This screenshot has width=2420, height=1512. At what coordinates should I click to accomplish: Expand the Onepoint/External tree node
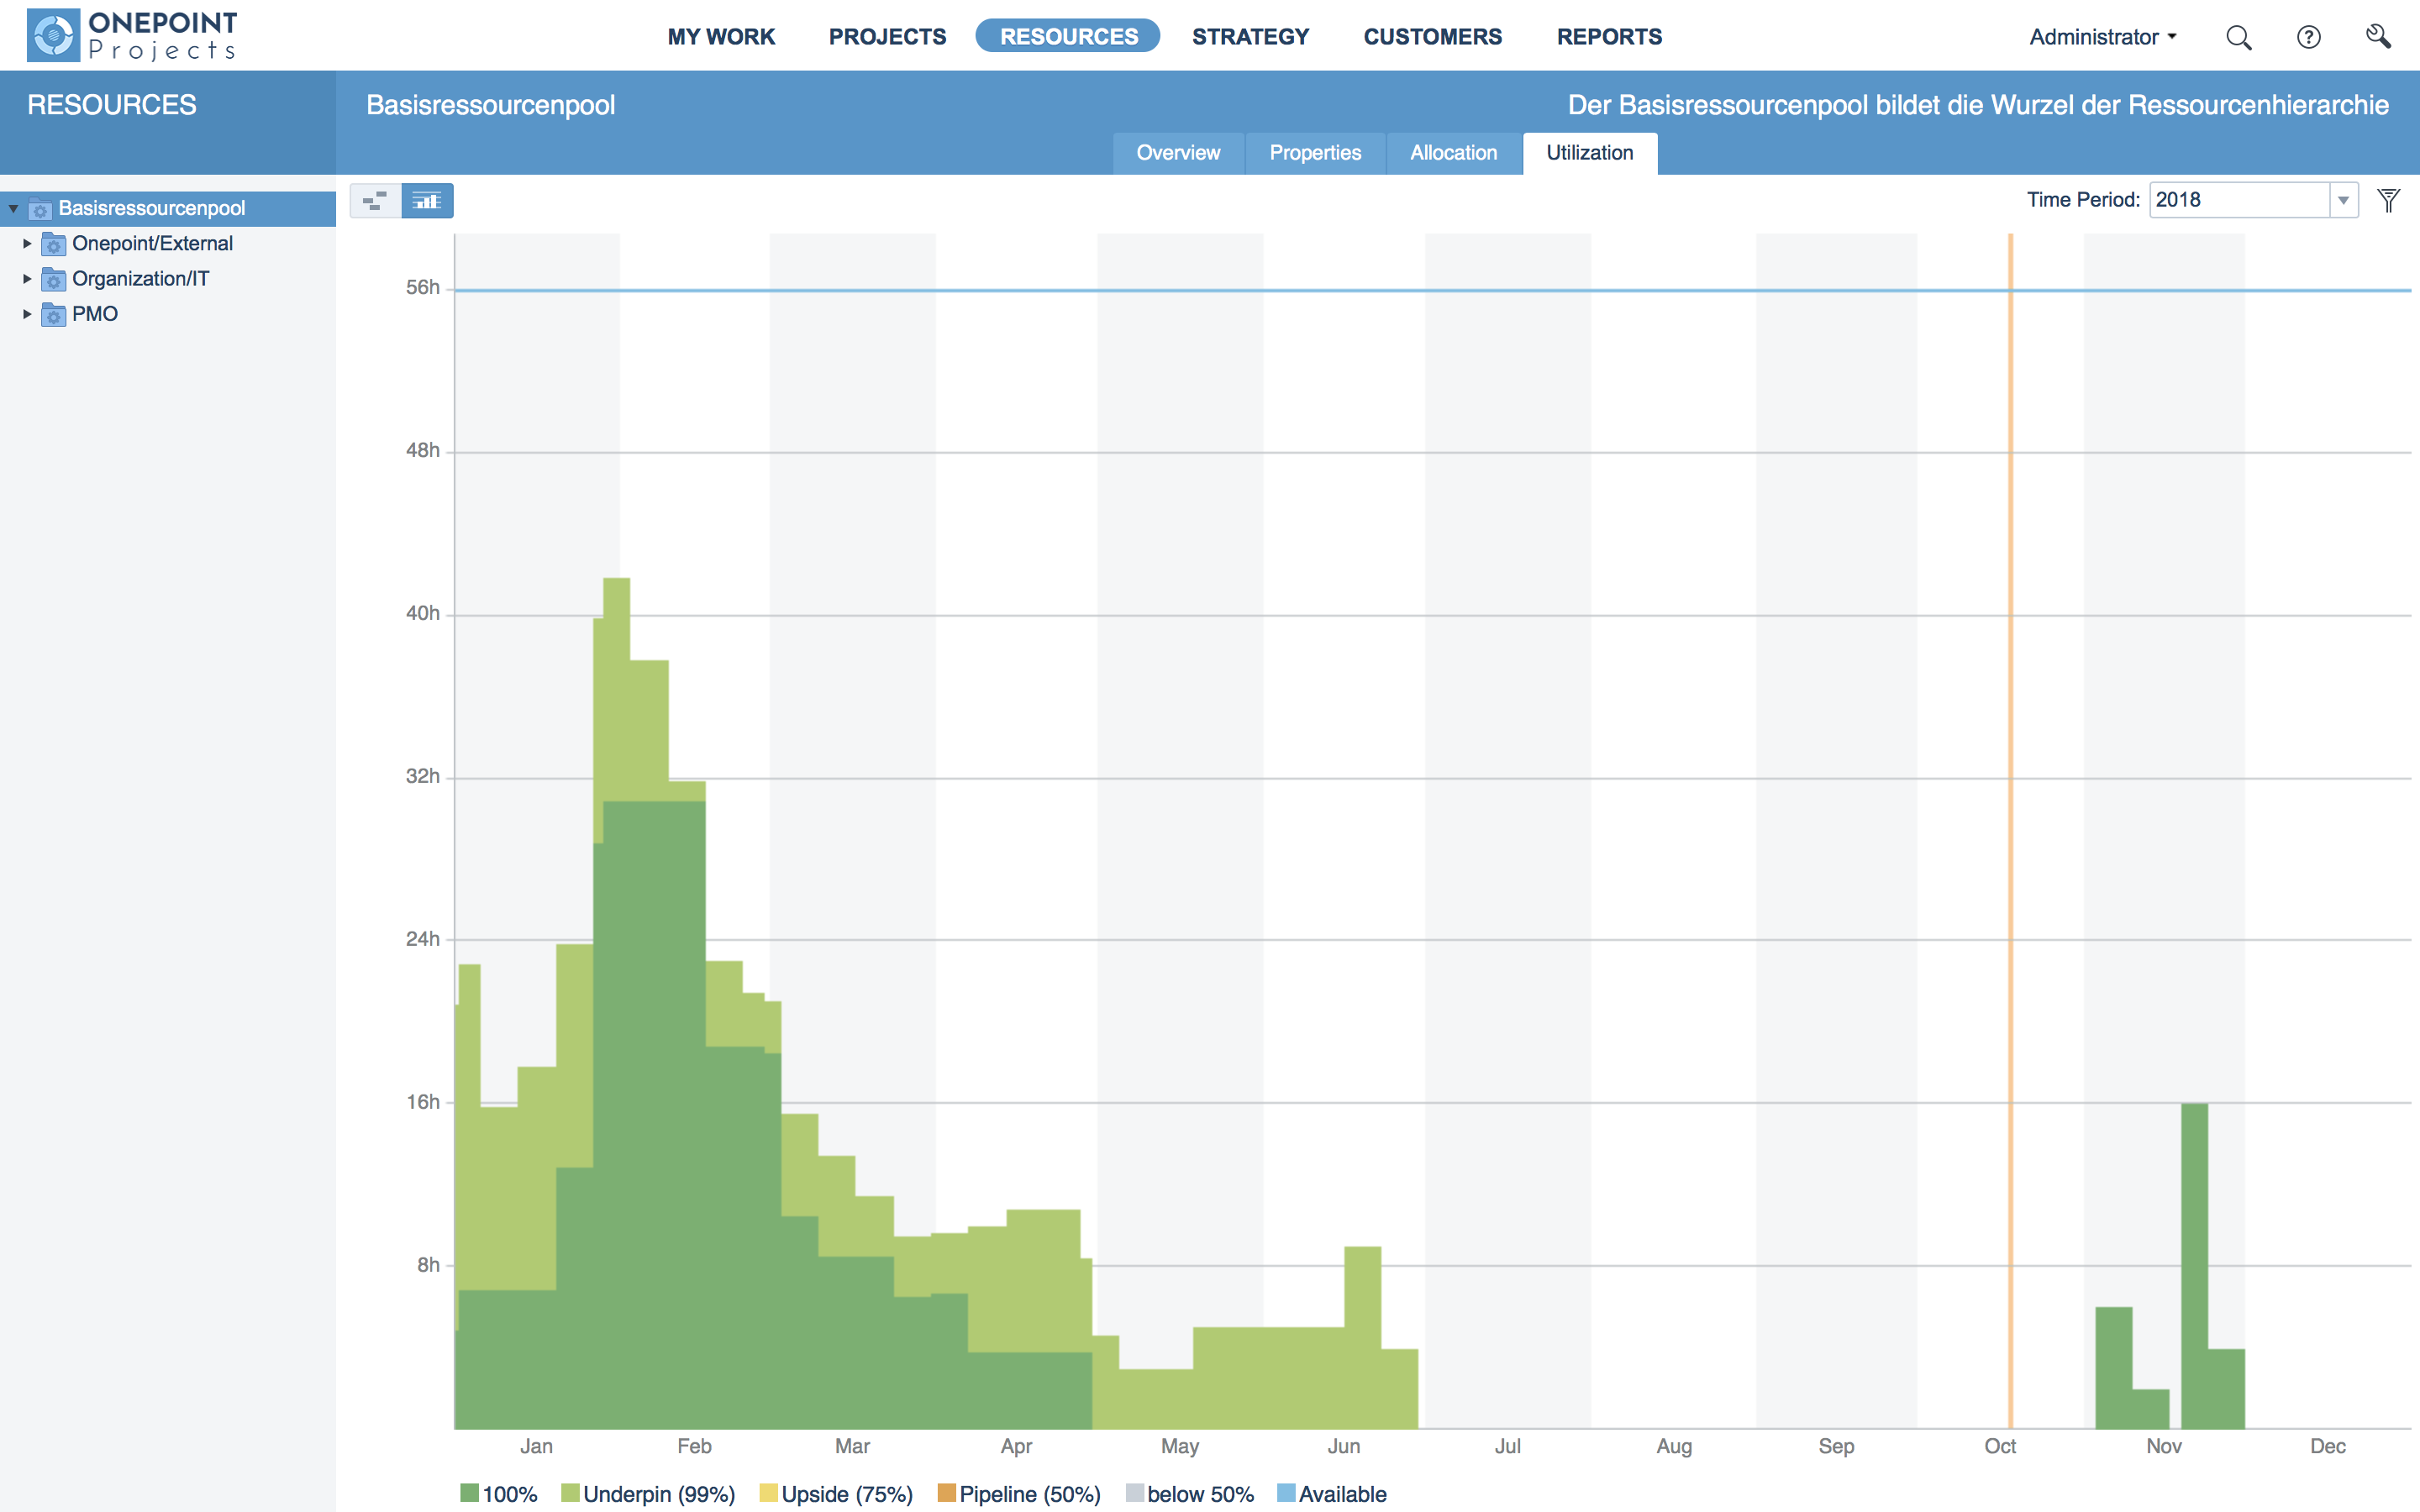pos(27,244)
